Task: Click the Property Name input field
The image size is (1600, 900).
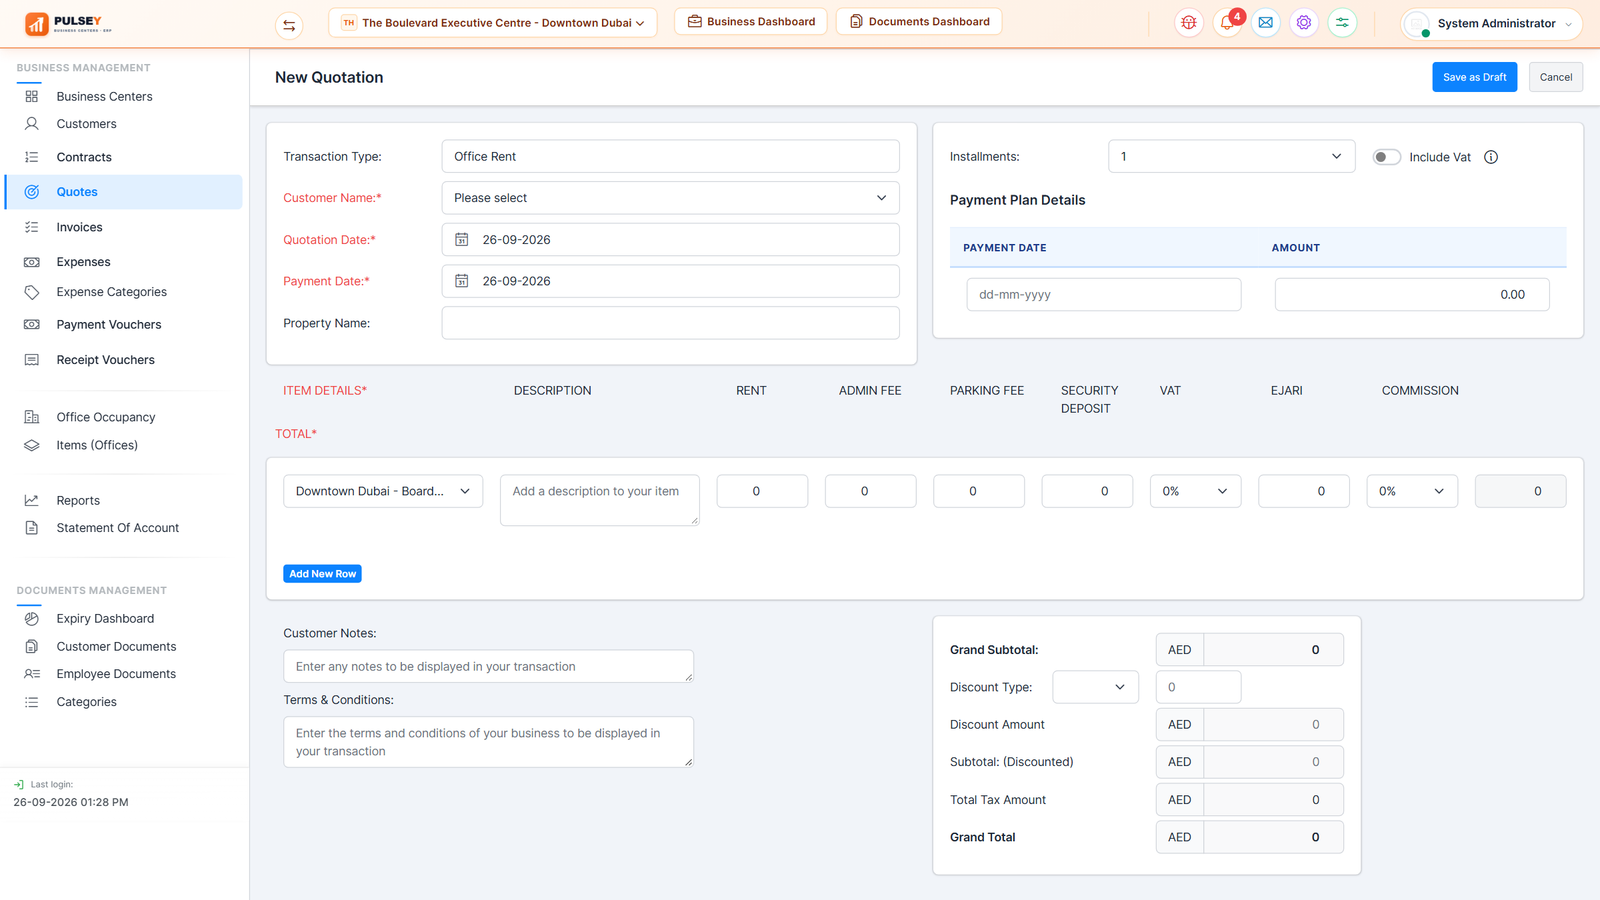Action: (670, 323)
